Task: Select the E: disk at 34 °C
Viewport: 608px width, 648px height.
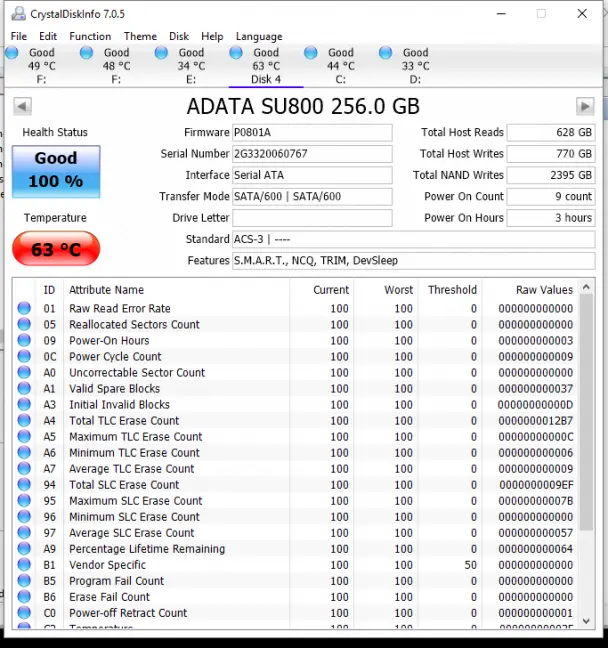Action: (191, 66)
